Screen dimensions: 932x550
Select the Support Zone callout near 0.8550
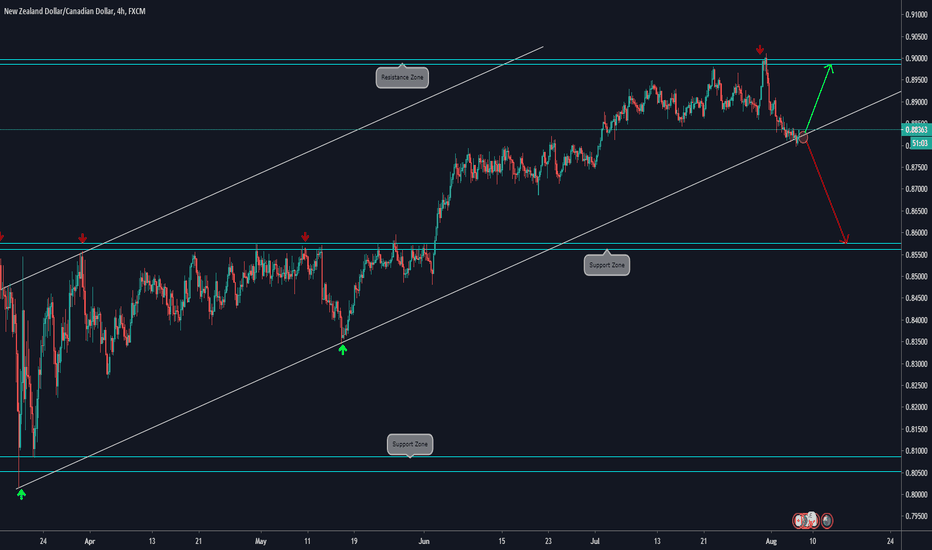click(607, 265)
